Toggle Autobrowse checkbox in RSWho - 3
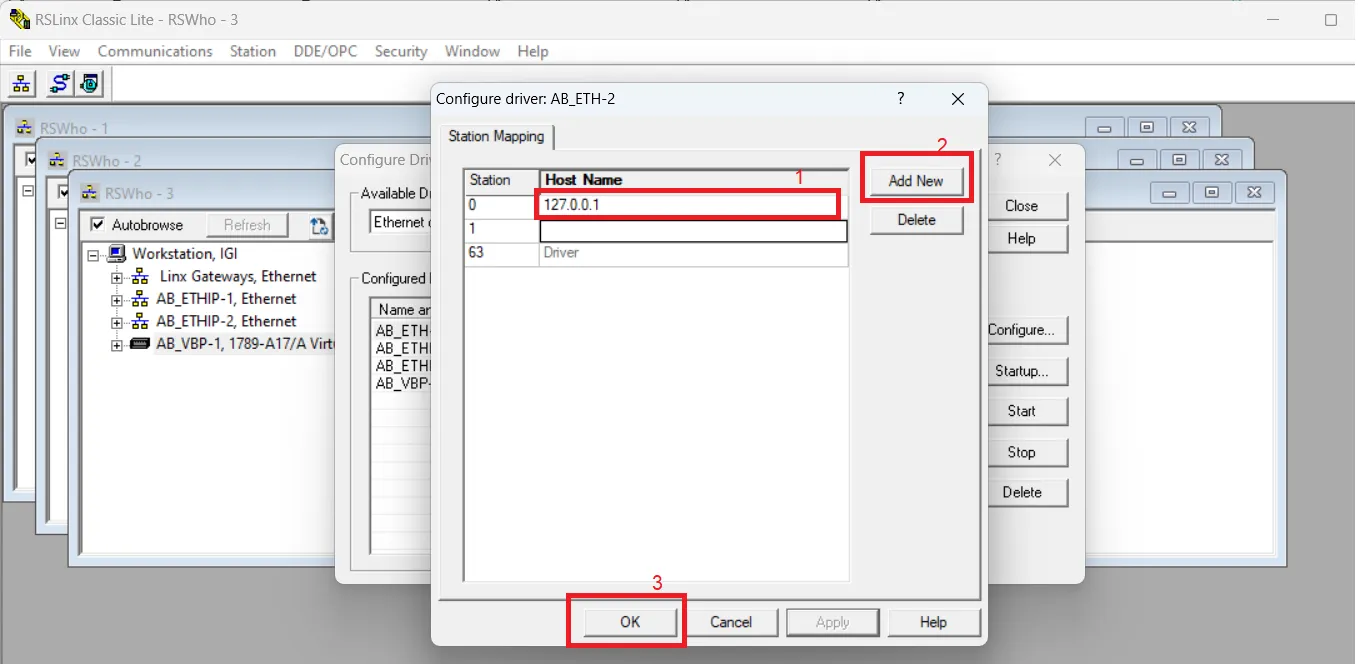The image size is (1358, 664). (97, 224)
